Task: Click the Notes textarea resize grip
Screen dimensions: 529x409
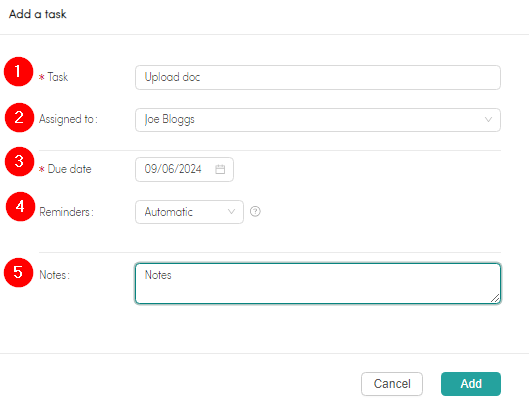Action: tap(495, 298)
